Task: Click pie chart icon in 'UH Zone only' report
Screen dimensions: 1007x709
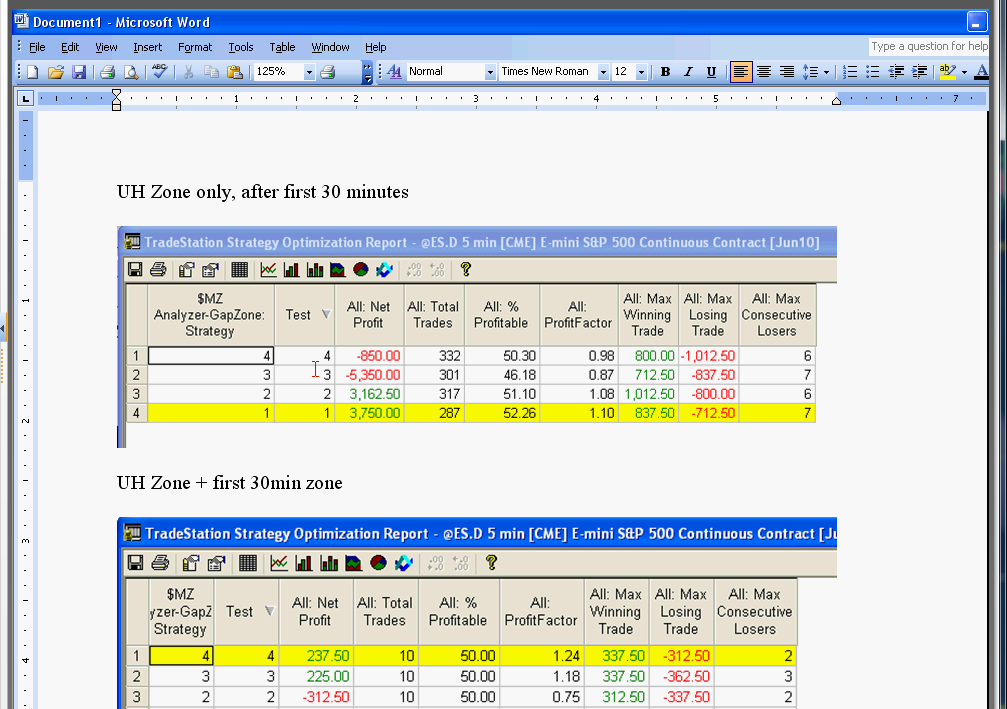Action: 361,270
